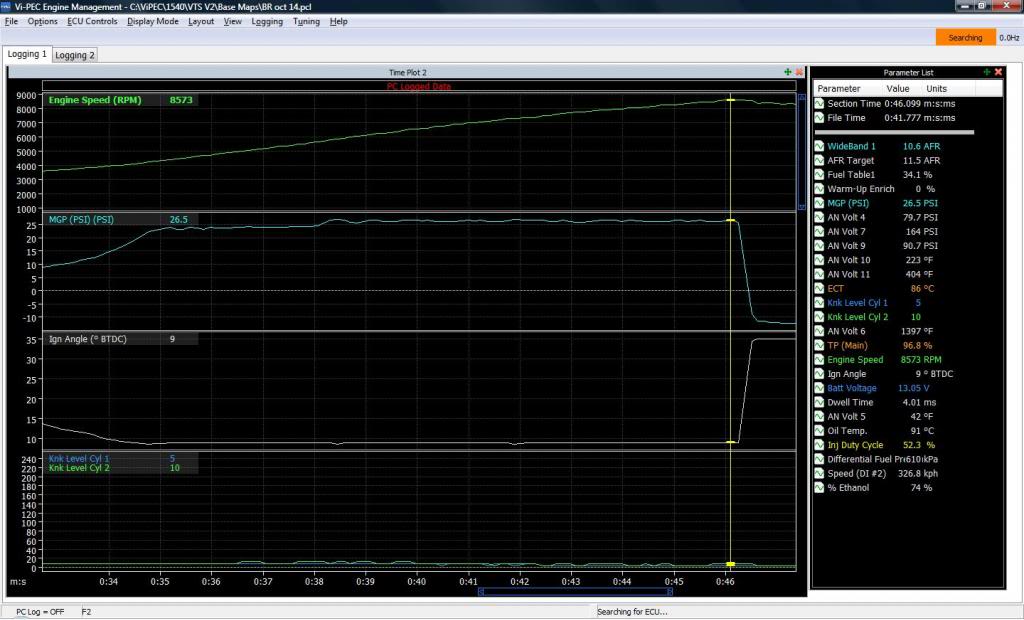The height and width of the screenshot is (620, 1024).
Task: Select the Knk Level Cyl 2 plot label
Action: [x=79, y=468]
